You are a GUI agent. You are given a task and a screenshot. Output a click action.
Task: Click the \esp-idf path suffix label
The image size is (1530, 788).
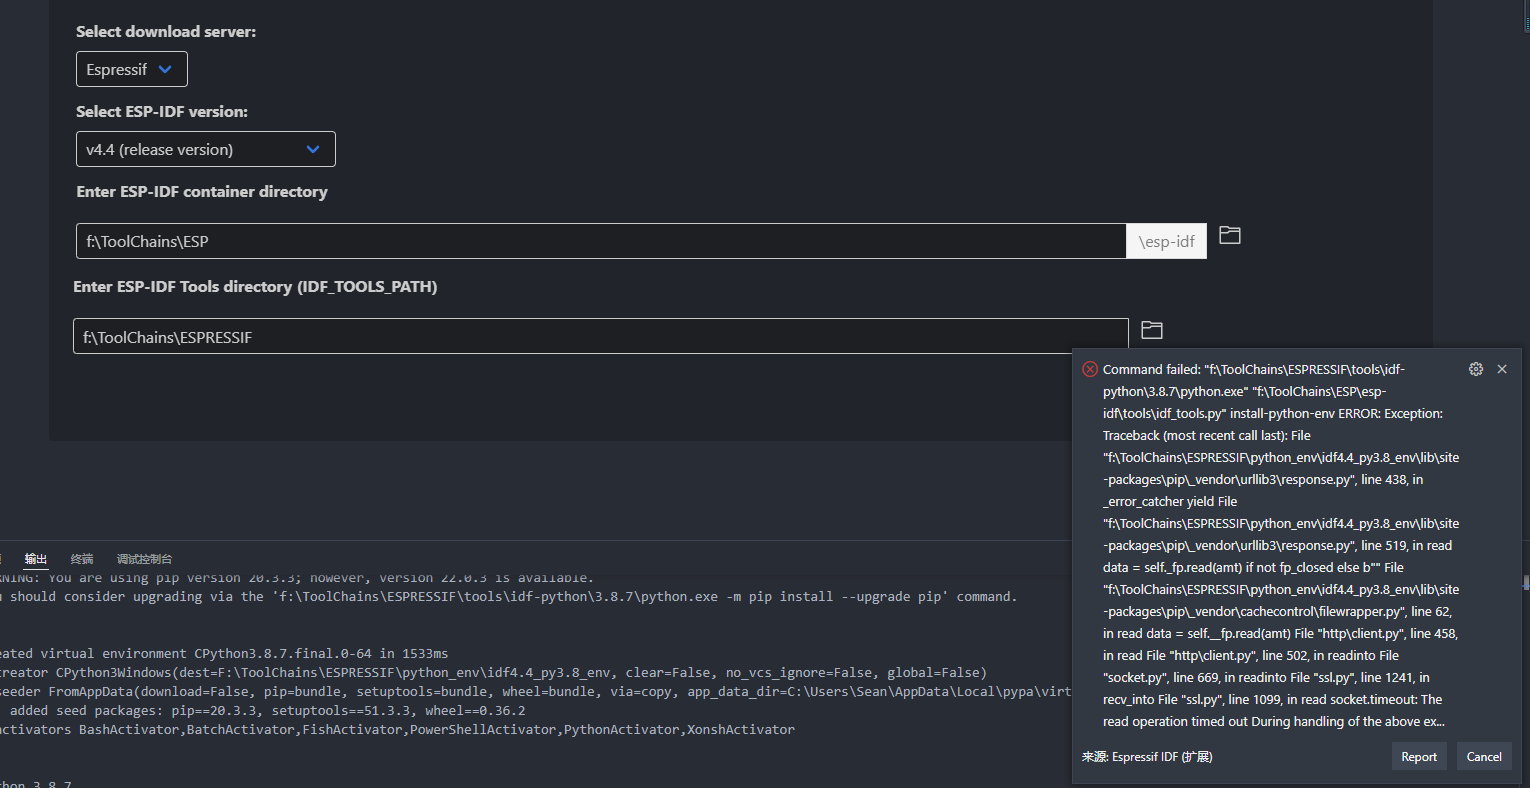coord(1167,241)
